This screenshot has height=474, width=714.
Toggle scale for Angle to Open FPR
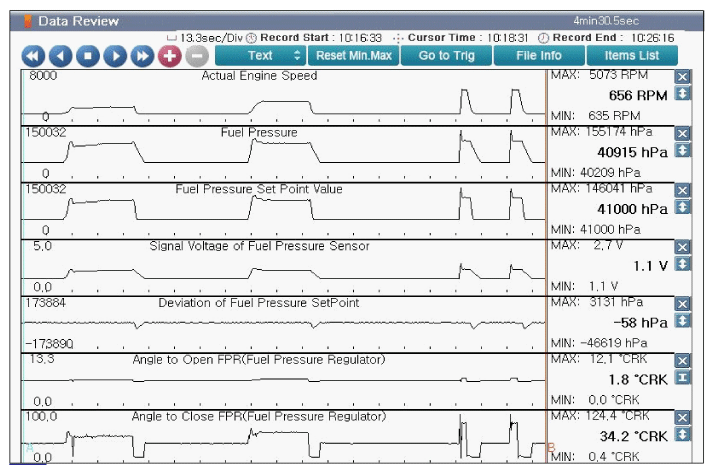pyautogui.click(x=683, y=378)
